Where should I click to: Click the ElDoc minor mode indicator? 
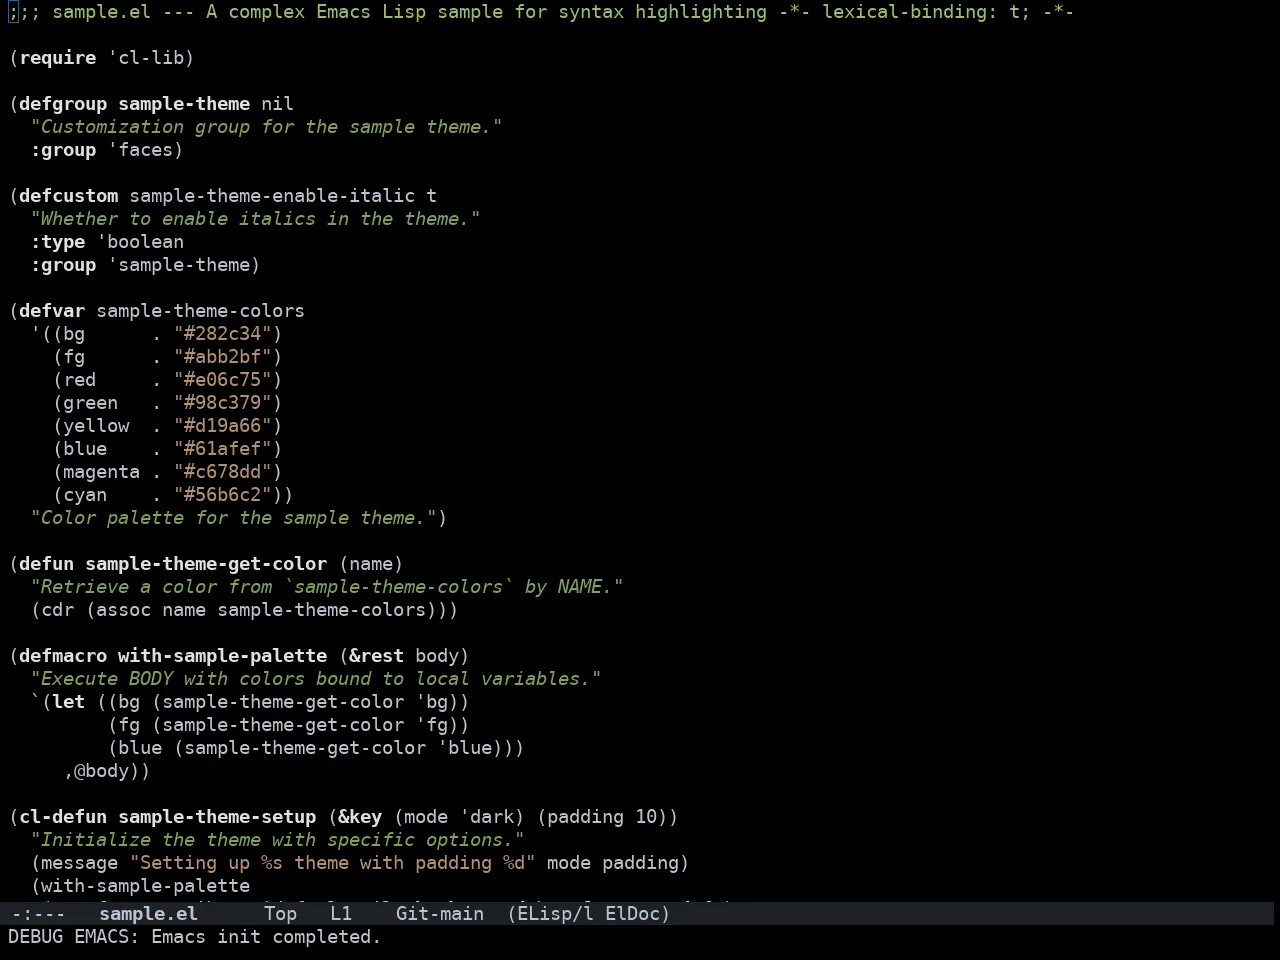tap(632, 913)
